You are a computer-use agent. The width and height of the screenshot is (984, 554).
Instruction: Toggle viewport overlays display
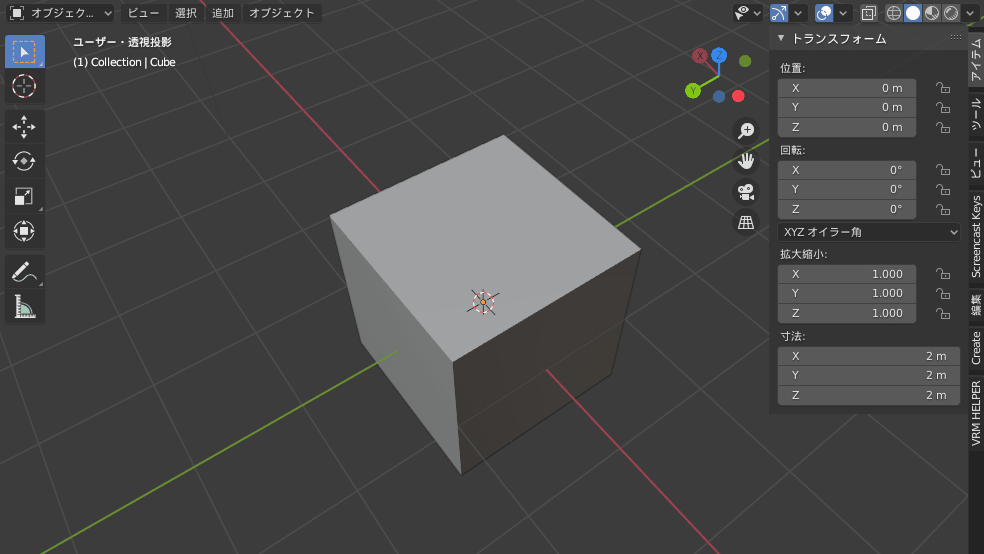click(824, 13)
